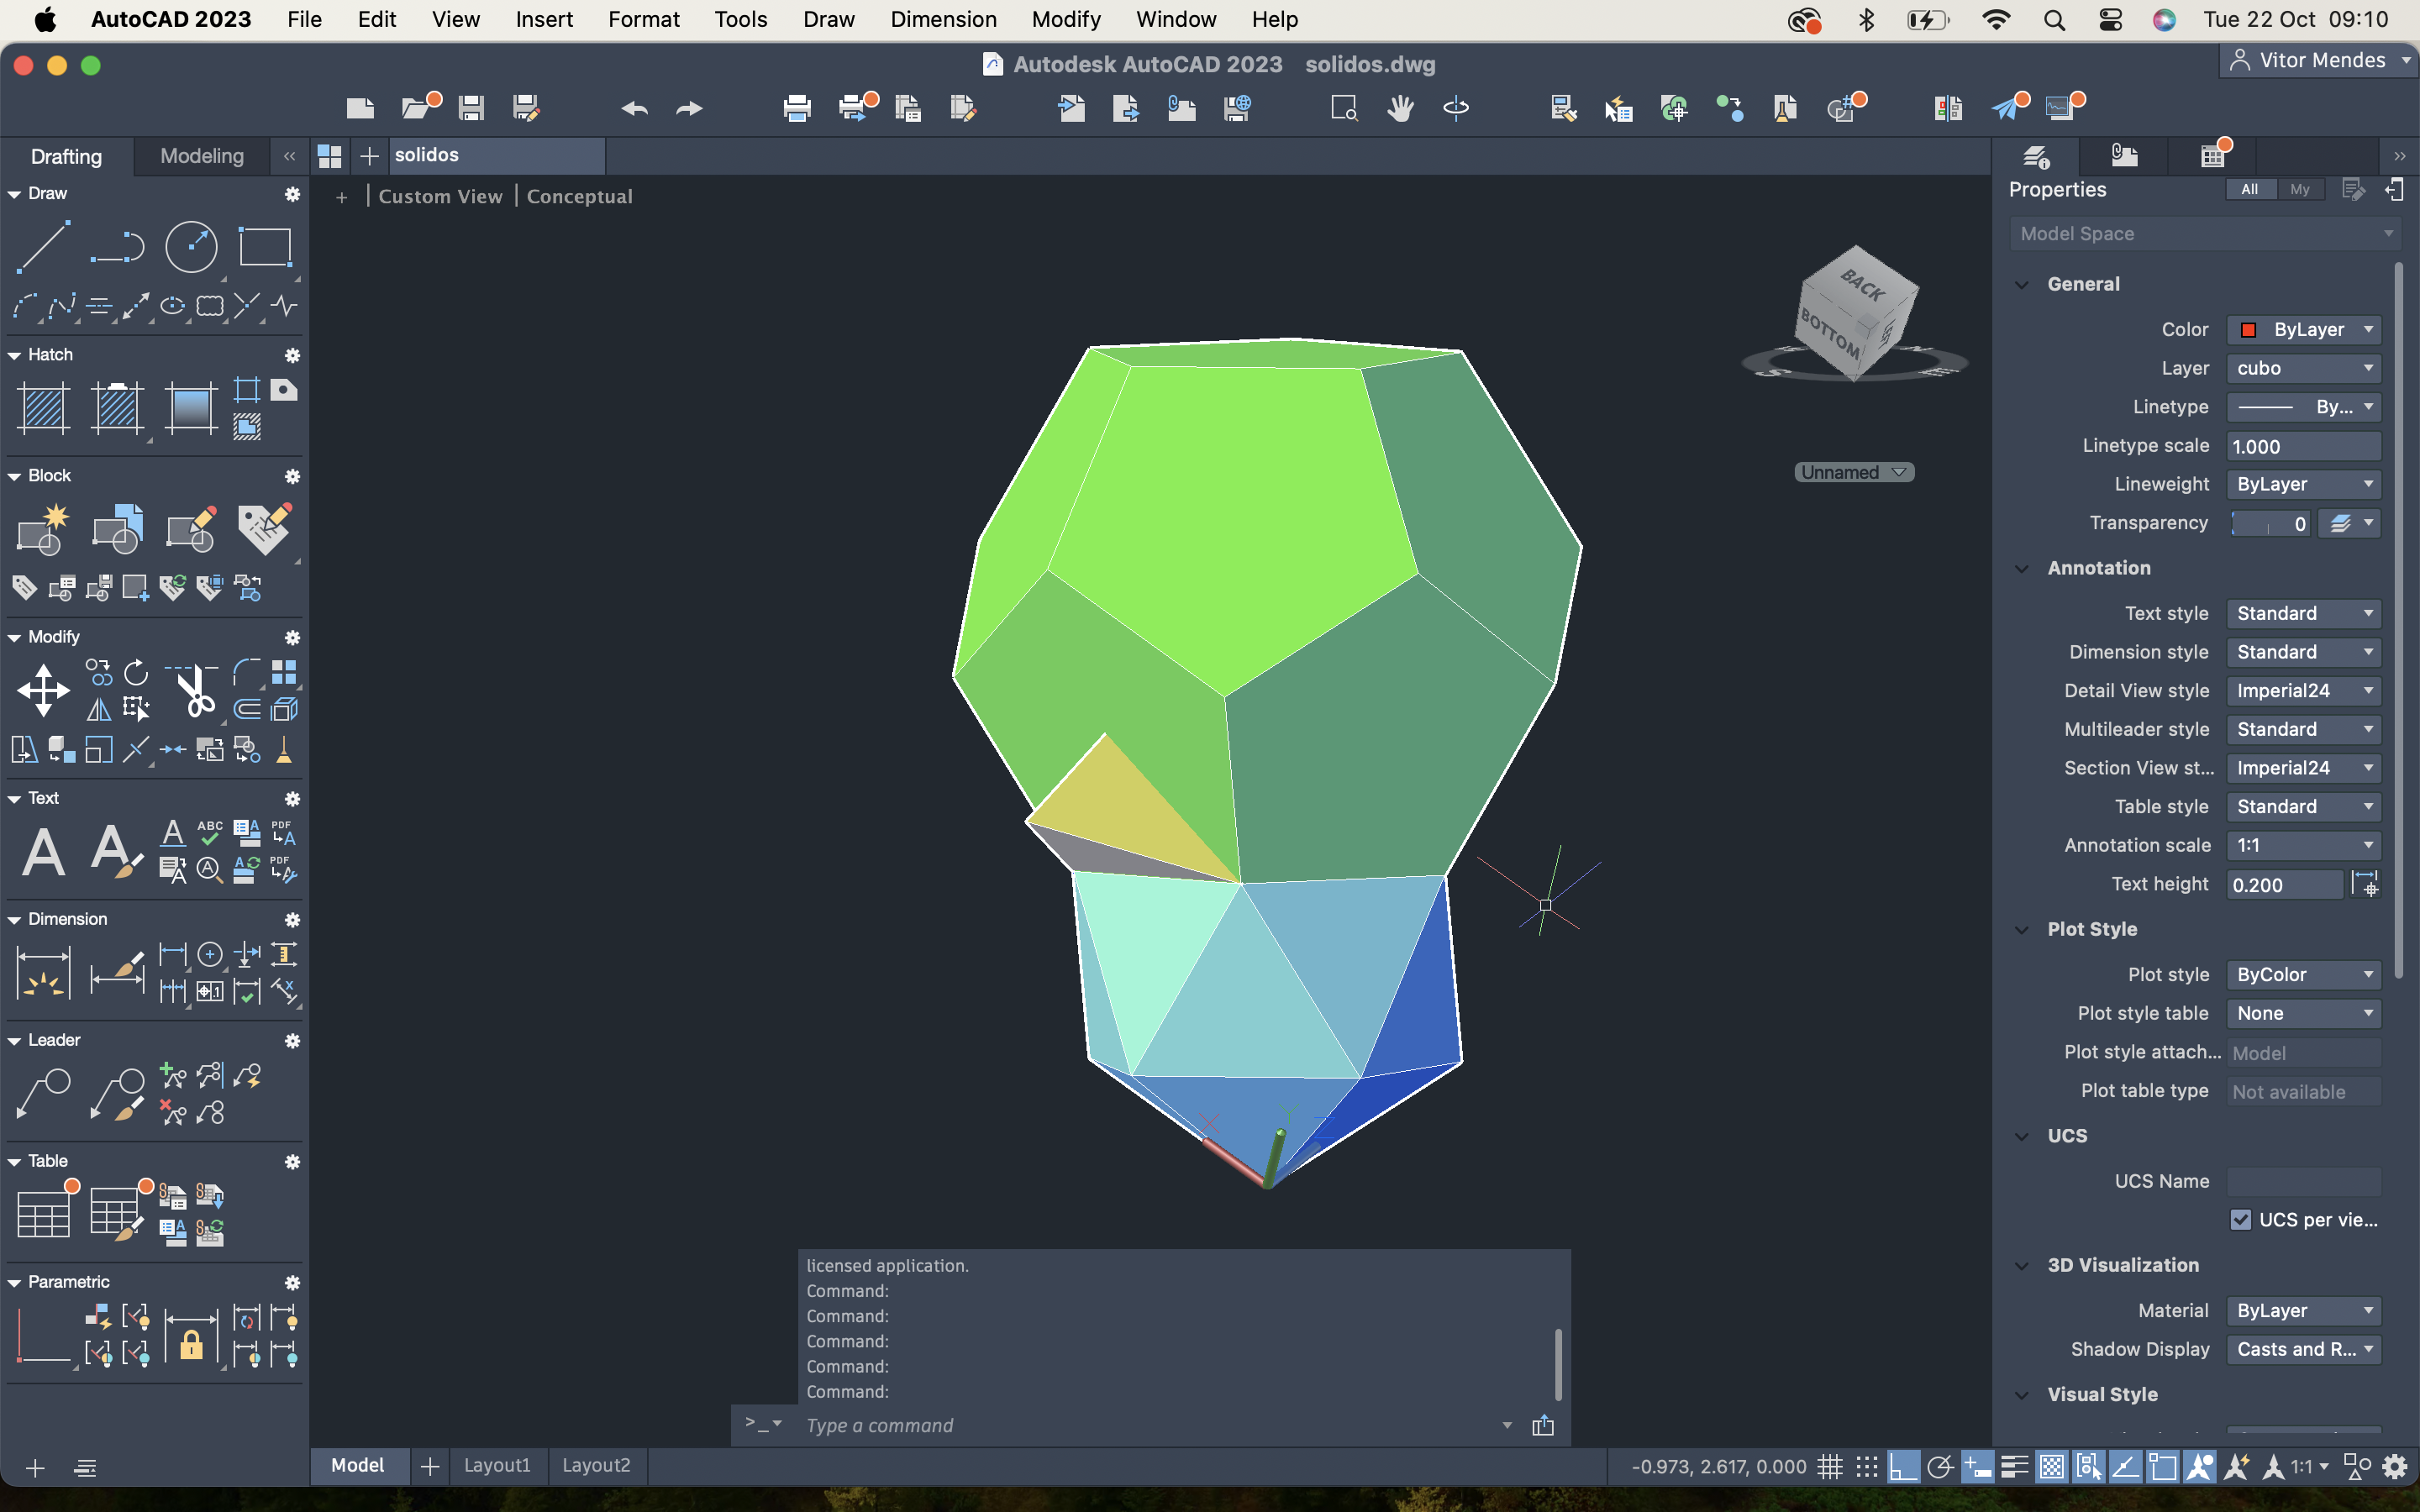Select the Polyline tool
The height and width of the screenshot is (1512, 2420).
[117, 246]
